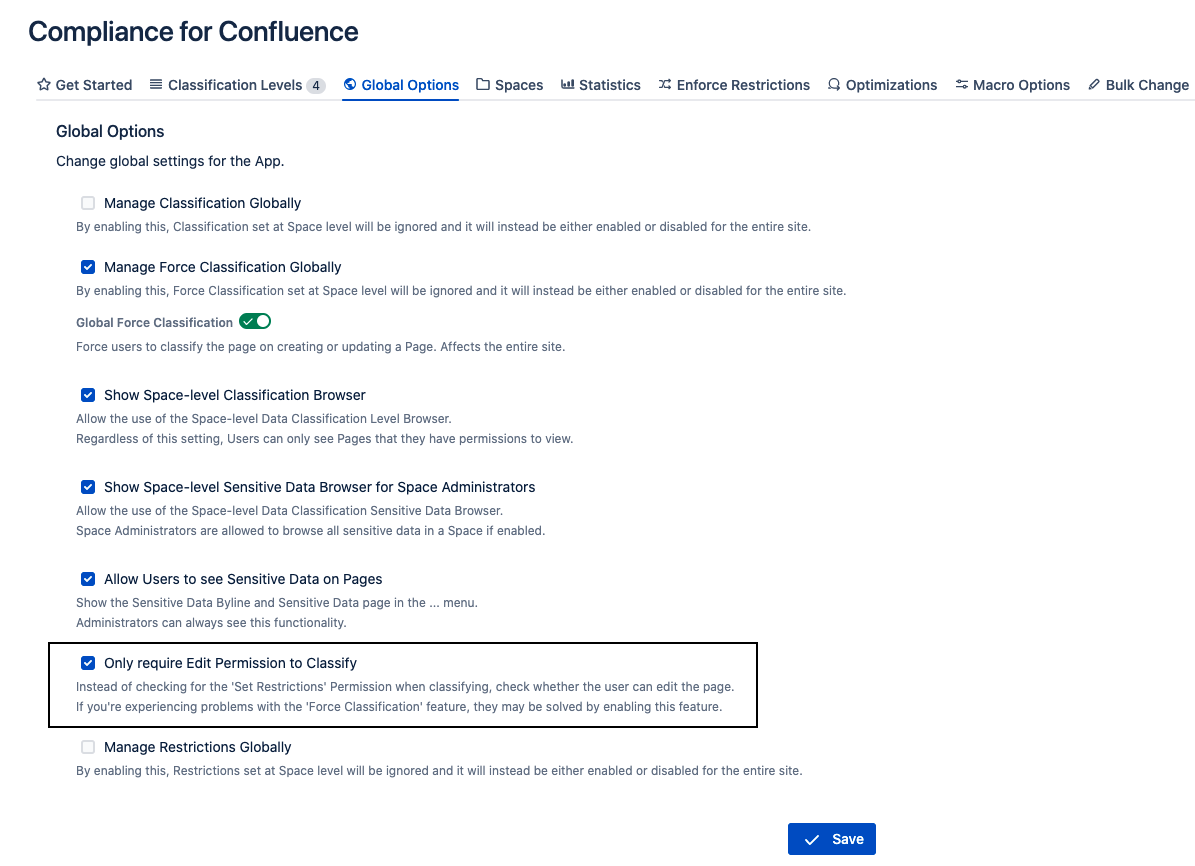Uncheck Show Space-level Classification Browser
Viewport: 1195px width, 866px height.
point(88,395)
